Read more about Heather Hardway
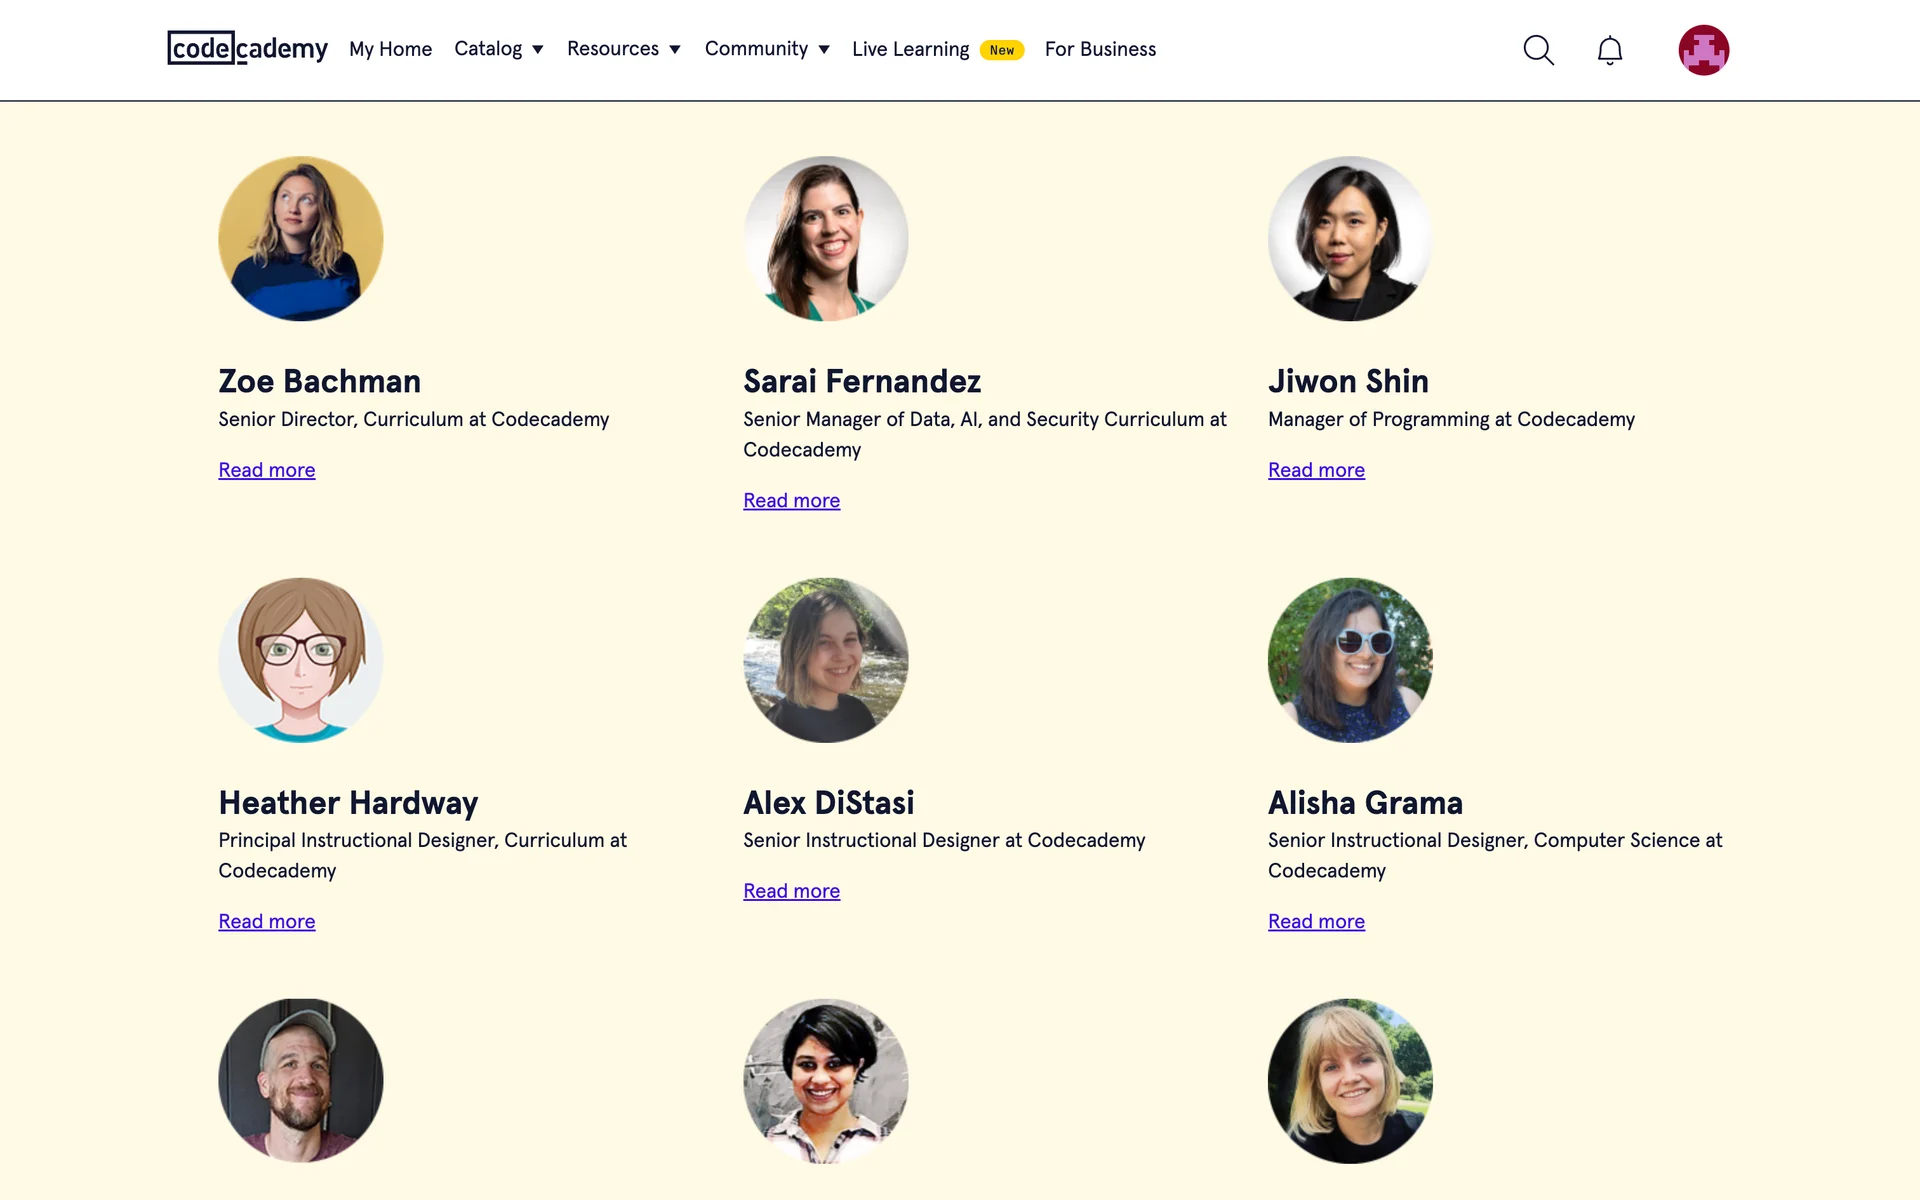This screenshot has height=1200, width=1920. click(x=267, y=922)
